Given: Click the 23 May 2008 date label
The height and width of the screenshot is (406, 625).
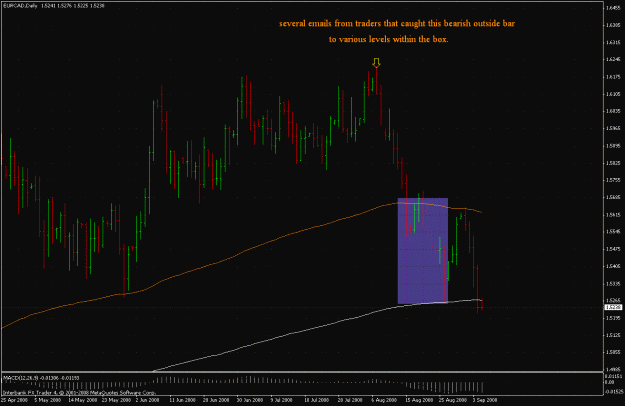Looking at the screenshot, I should (x=116, y=400).
